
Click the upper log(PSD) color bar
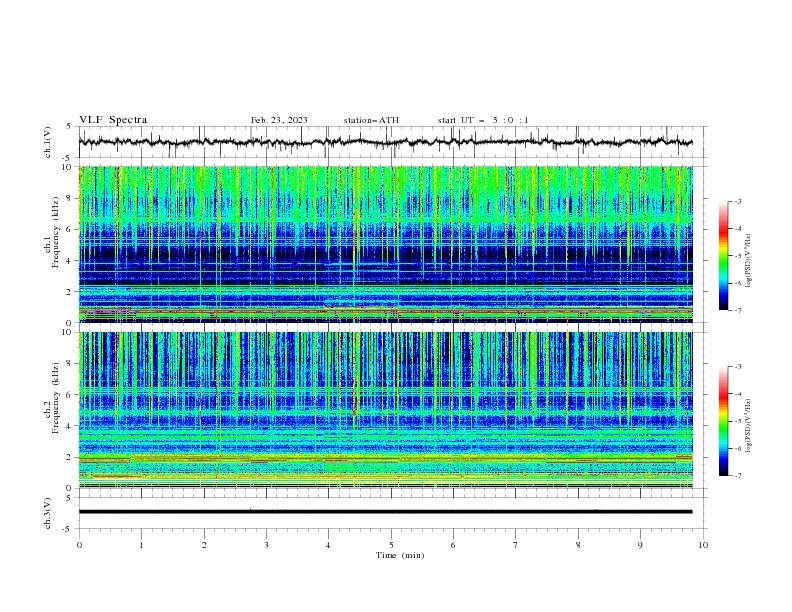click(724, 255)
